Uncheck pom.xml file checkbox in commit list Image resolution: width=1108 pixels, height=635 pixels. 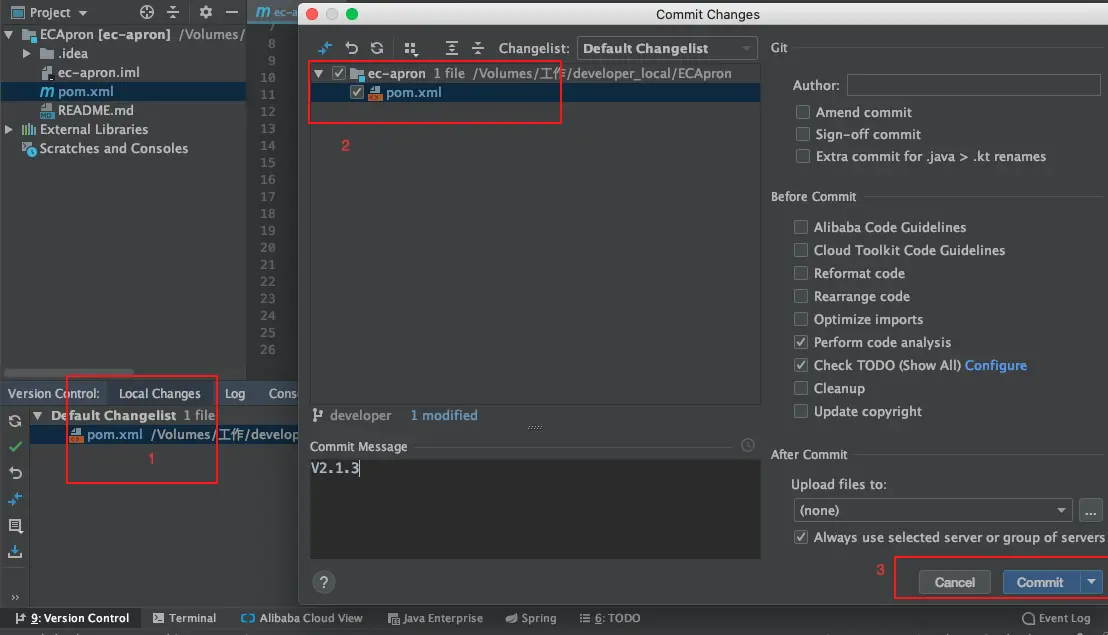[x=357, y=92]
